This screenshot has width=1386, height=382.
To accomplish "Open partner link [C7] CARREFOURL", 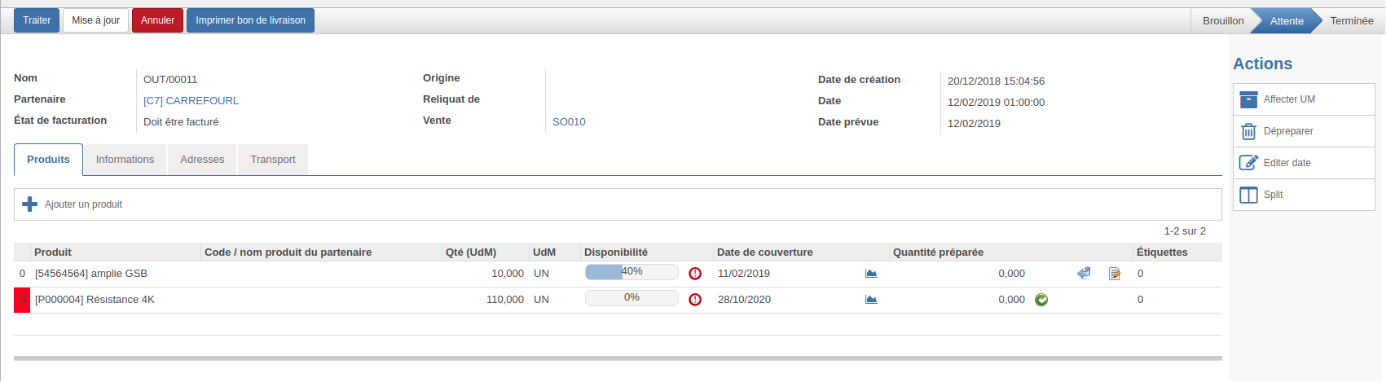I will [191, 100].
